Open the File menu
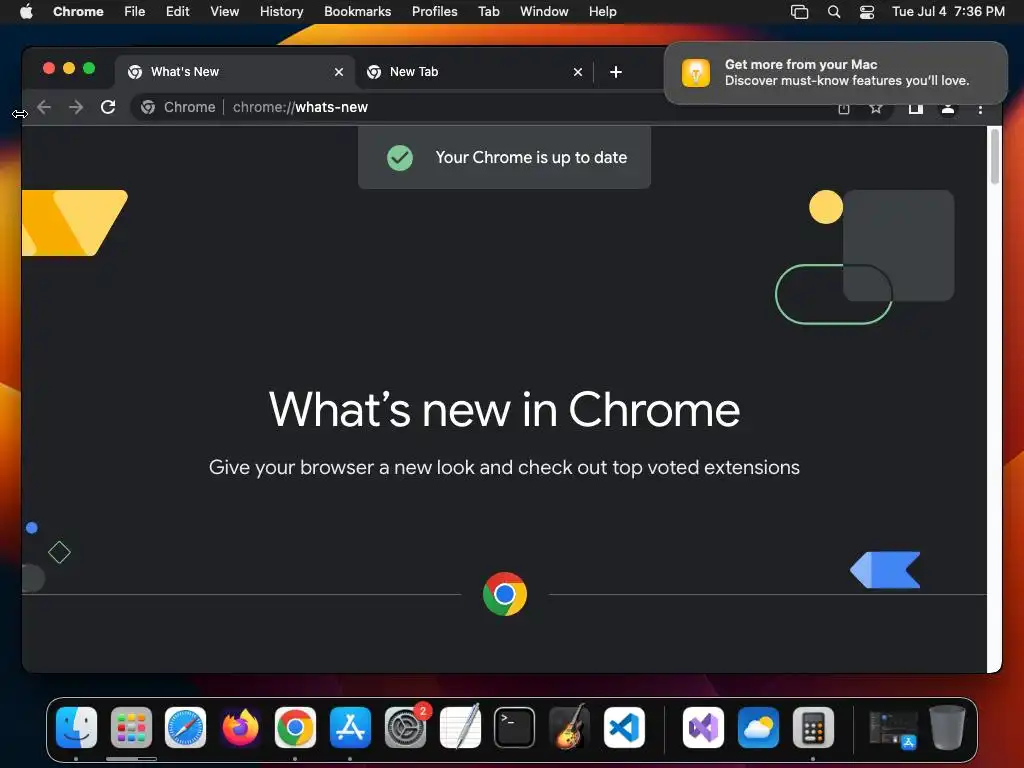 [135, 12]
